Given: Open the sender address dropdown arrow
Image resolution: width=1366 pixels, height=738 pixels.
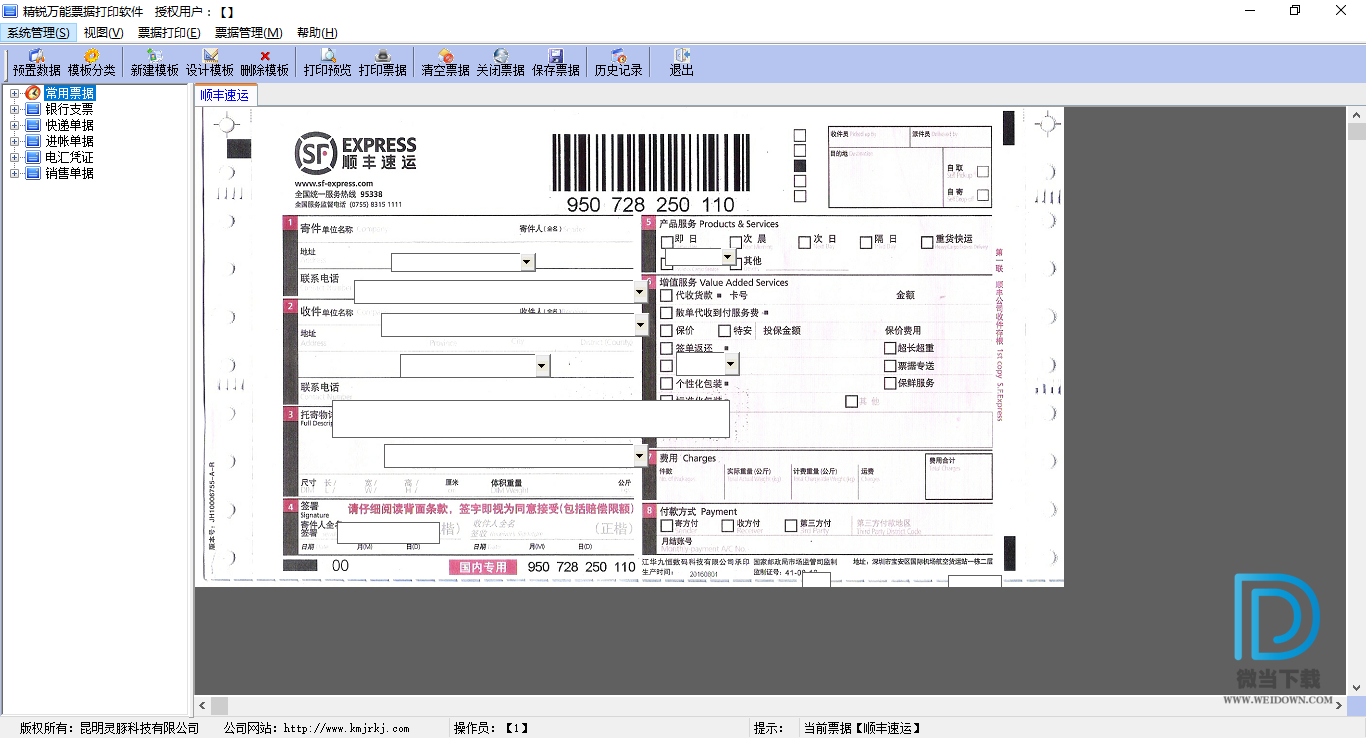Looking at the screenshot, I should pos(527,262).
